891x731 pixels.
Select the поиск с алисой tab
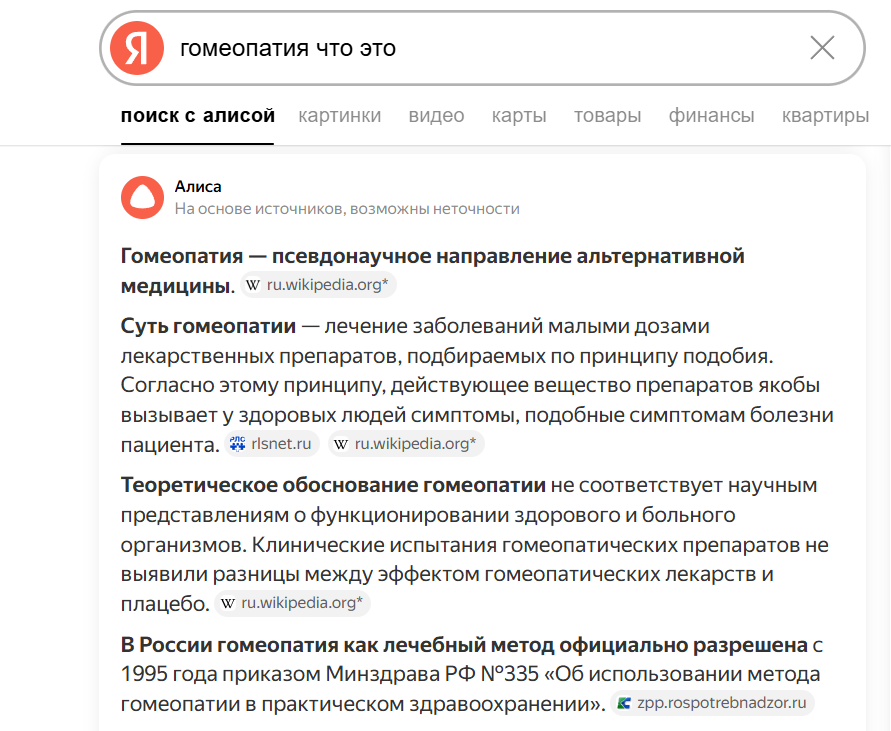[196, 115]
